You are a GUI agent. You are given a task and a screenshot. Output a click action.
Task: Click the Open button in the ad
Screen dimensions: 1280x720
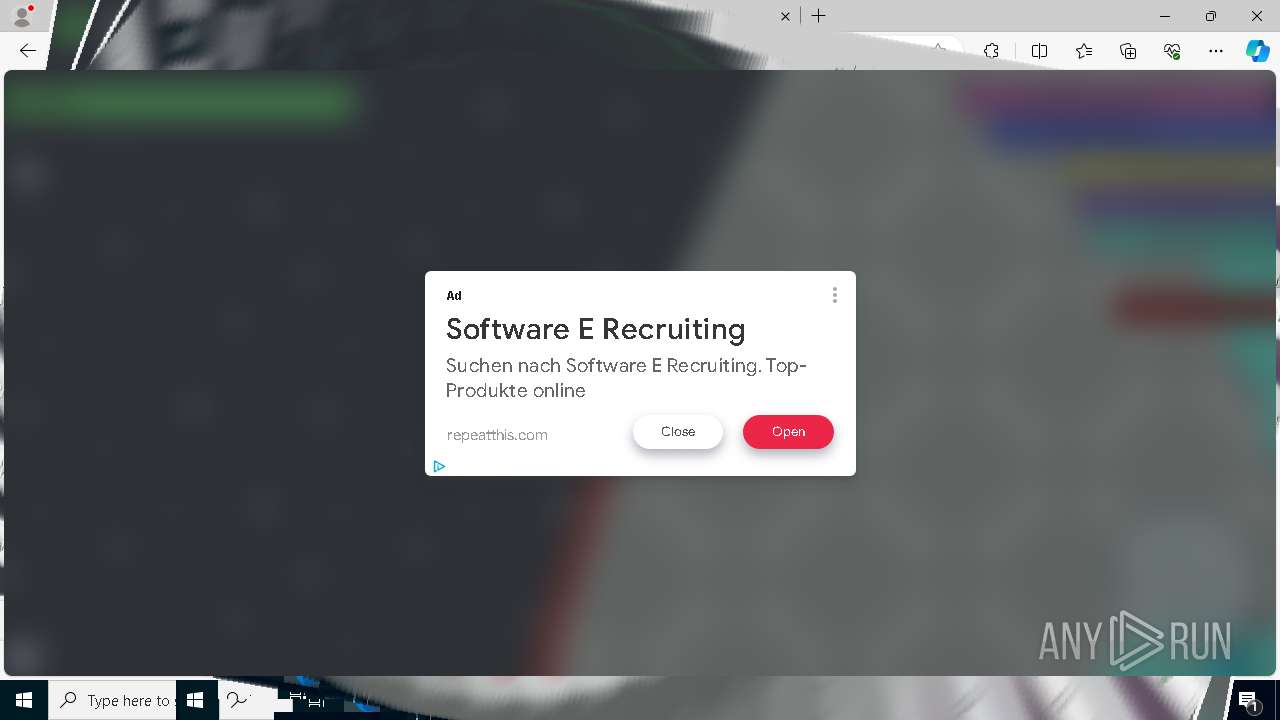coord(788,432)
